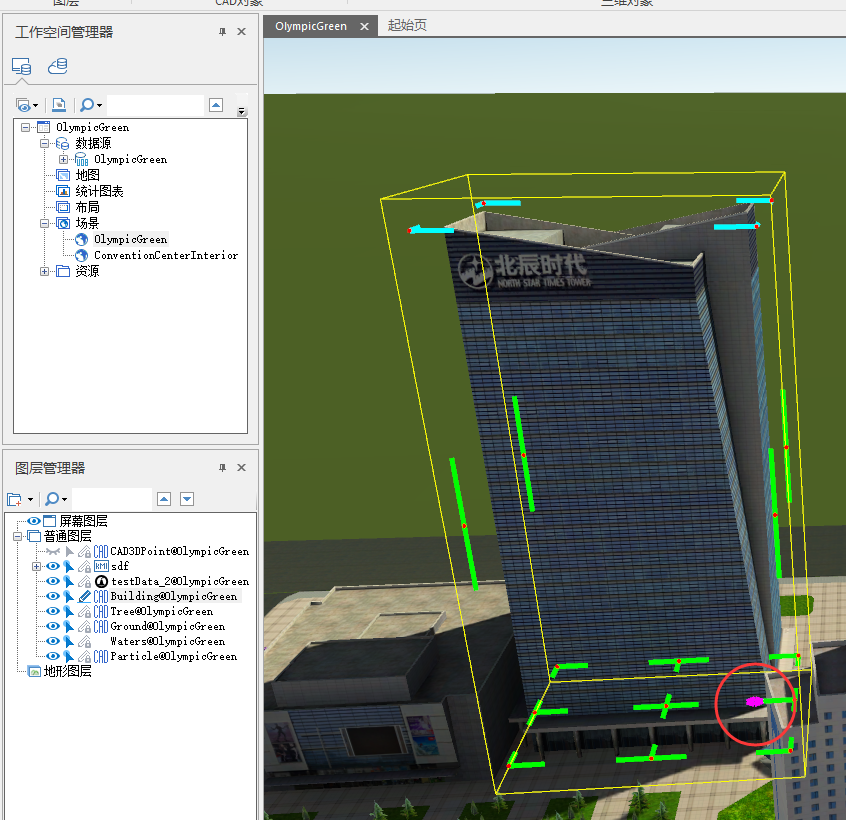Click the testData_2 model layer type icon
Image resolution: width=846 pixels, height=820 pixels.
[x=101, y=582]
